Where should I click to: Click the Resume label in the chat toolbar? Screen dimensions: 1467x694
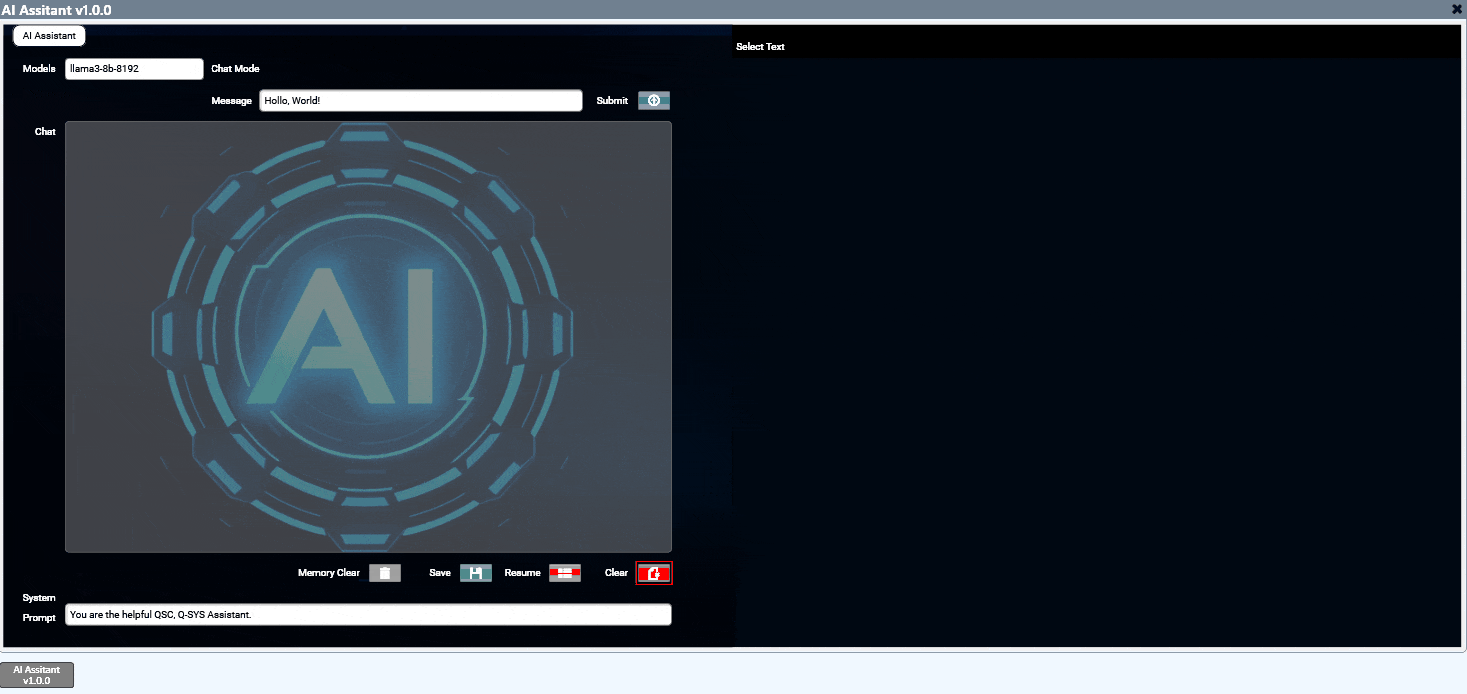click(x=522, y=572)
